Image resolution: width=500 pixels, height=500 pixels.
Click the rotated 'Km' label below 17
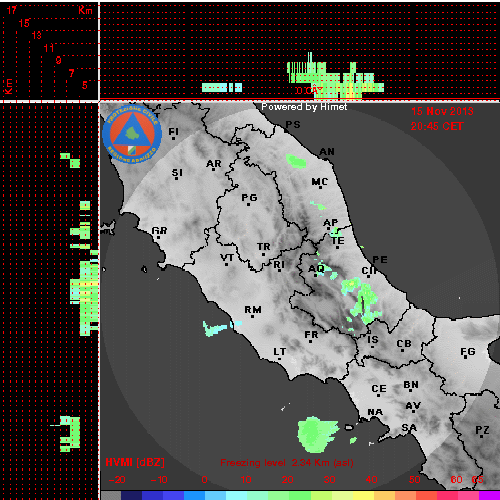point(8,86)
